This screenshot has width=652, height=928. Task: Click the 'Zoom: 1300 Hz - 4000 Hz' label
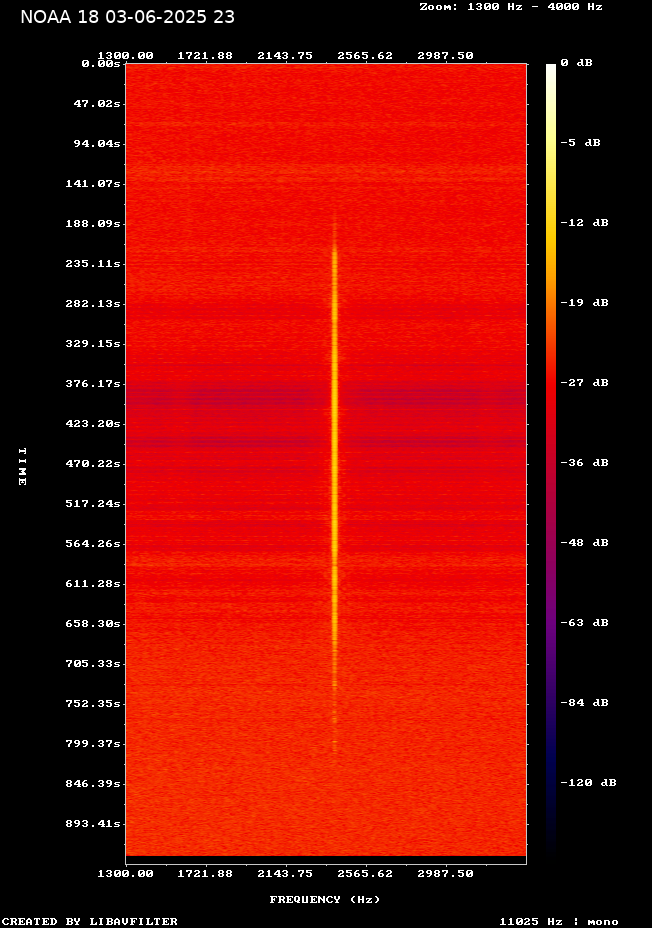511,7
